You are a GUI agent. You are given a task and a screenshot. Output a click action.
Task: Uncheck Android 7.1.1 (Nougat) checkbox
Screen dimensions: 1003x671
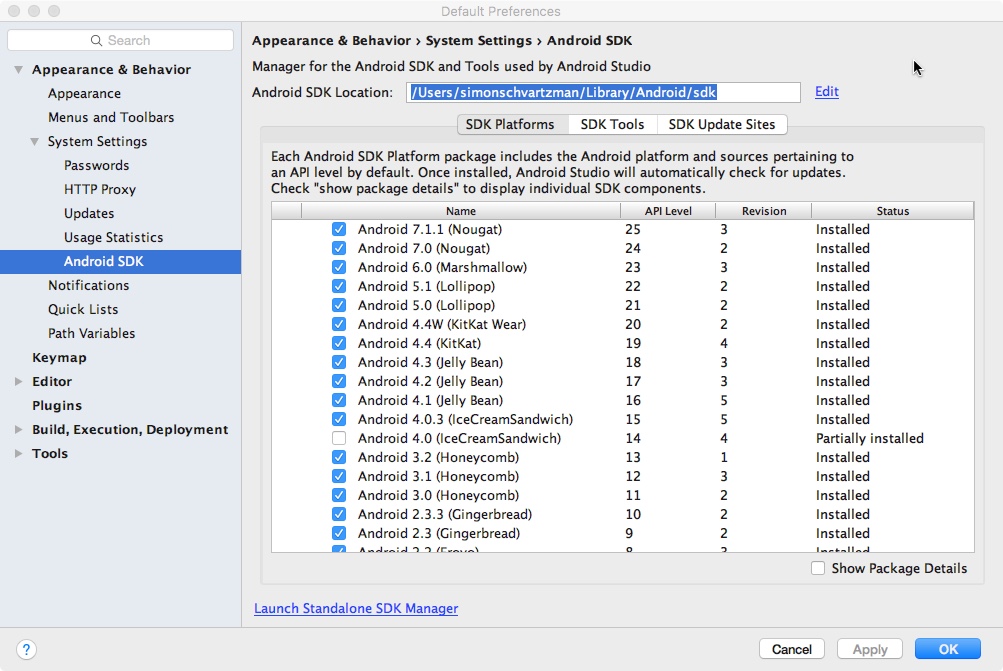339,229
